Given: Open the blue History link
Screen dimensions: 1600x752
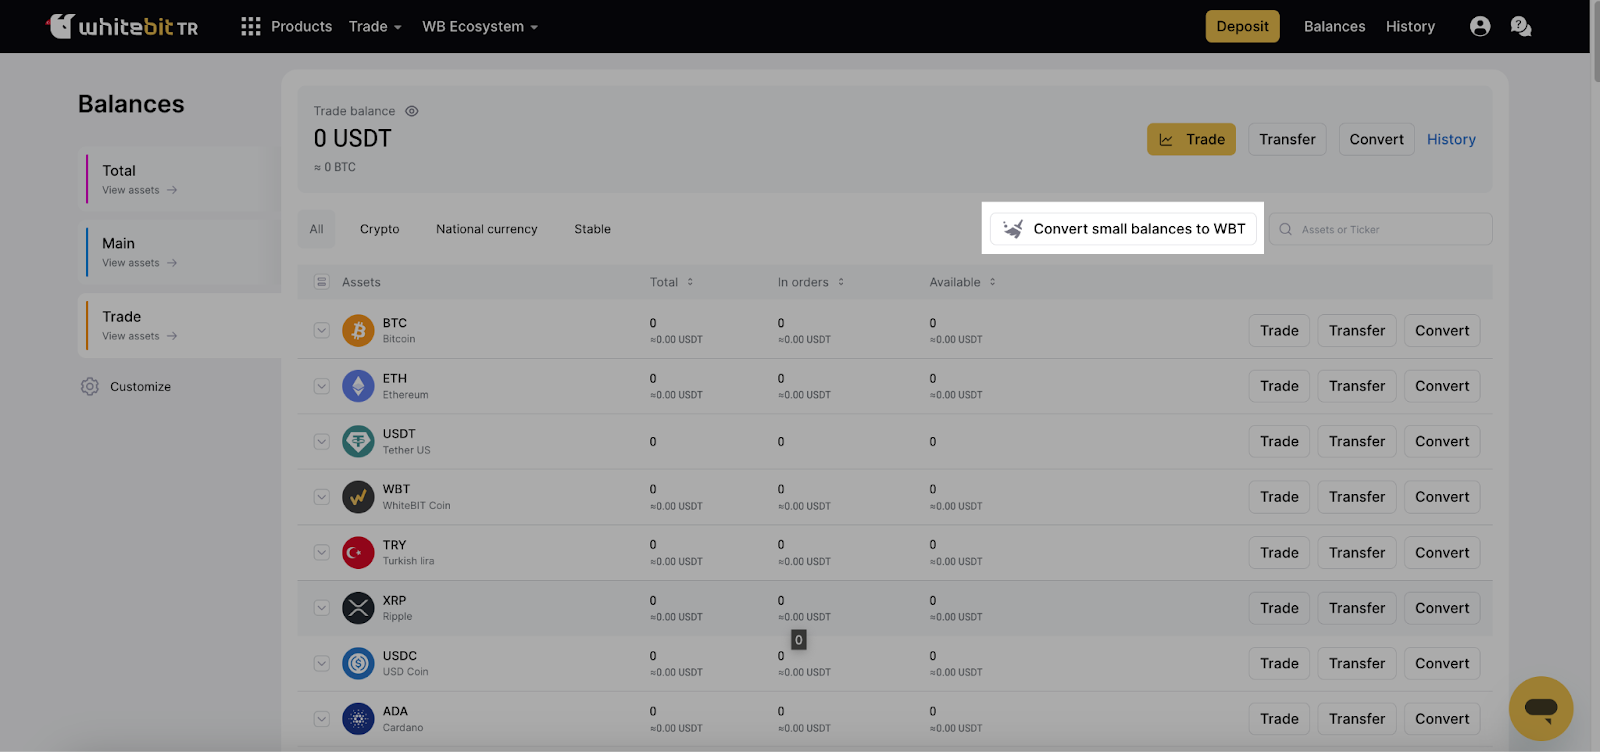Looking at the screenshot, I should [x=1451, y=139].
